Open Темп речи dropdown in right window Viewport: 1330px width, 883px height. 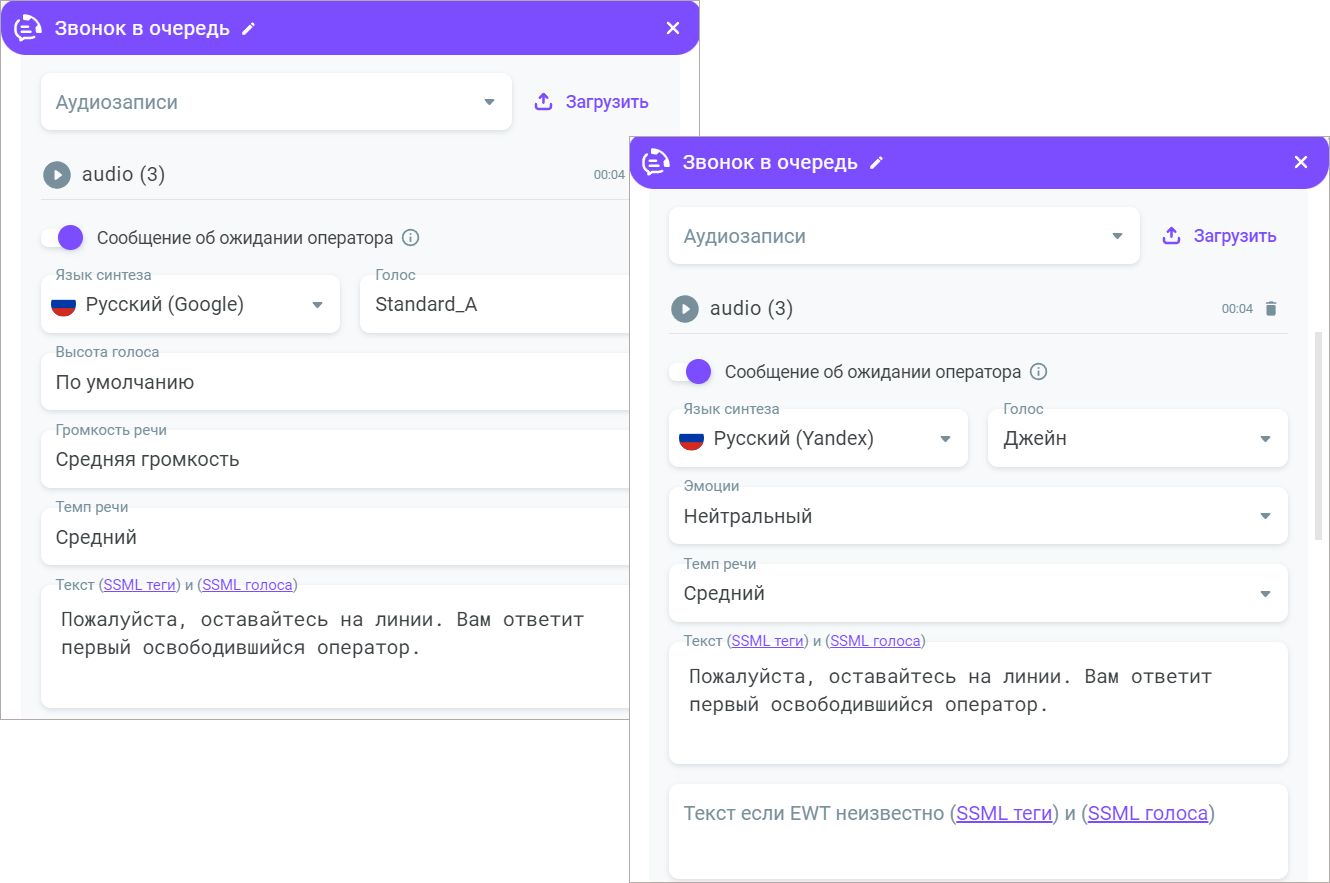(978, 593)
